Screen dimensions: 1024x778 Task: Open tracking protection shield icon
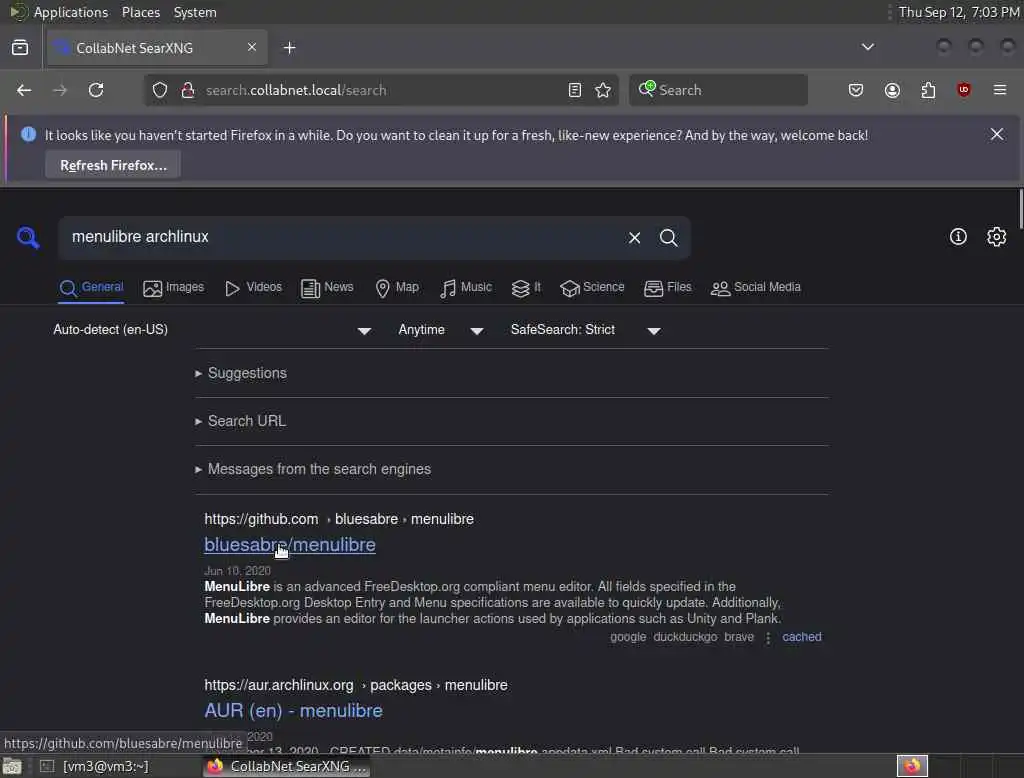(160, 90)
